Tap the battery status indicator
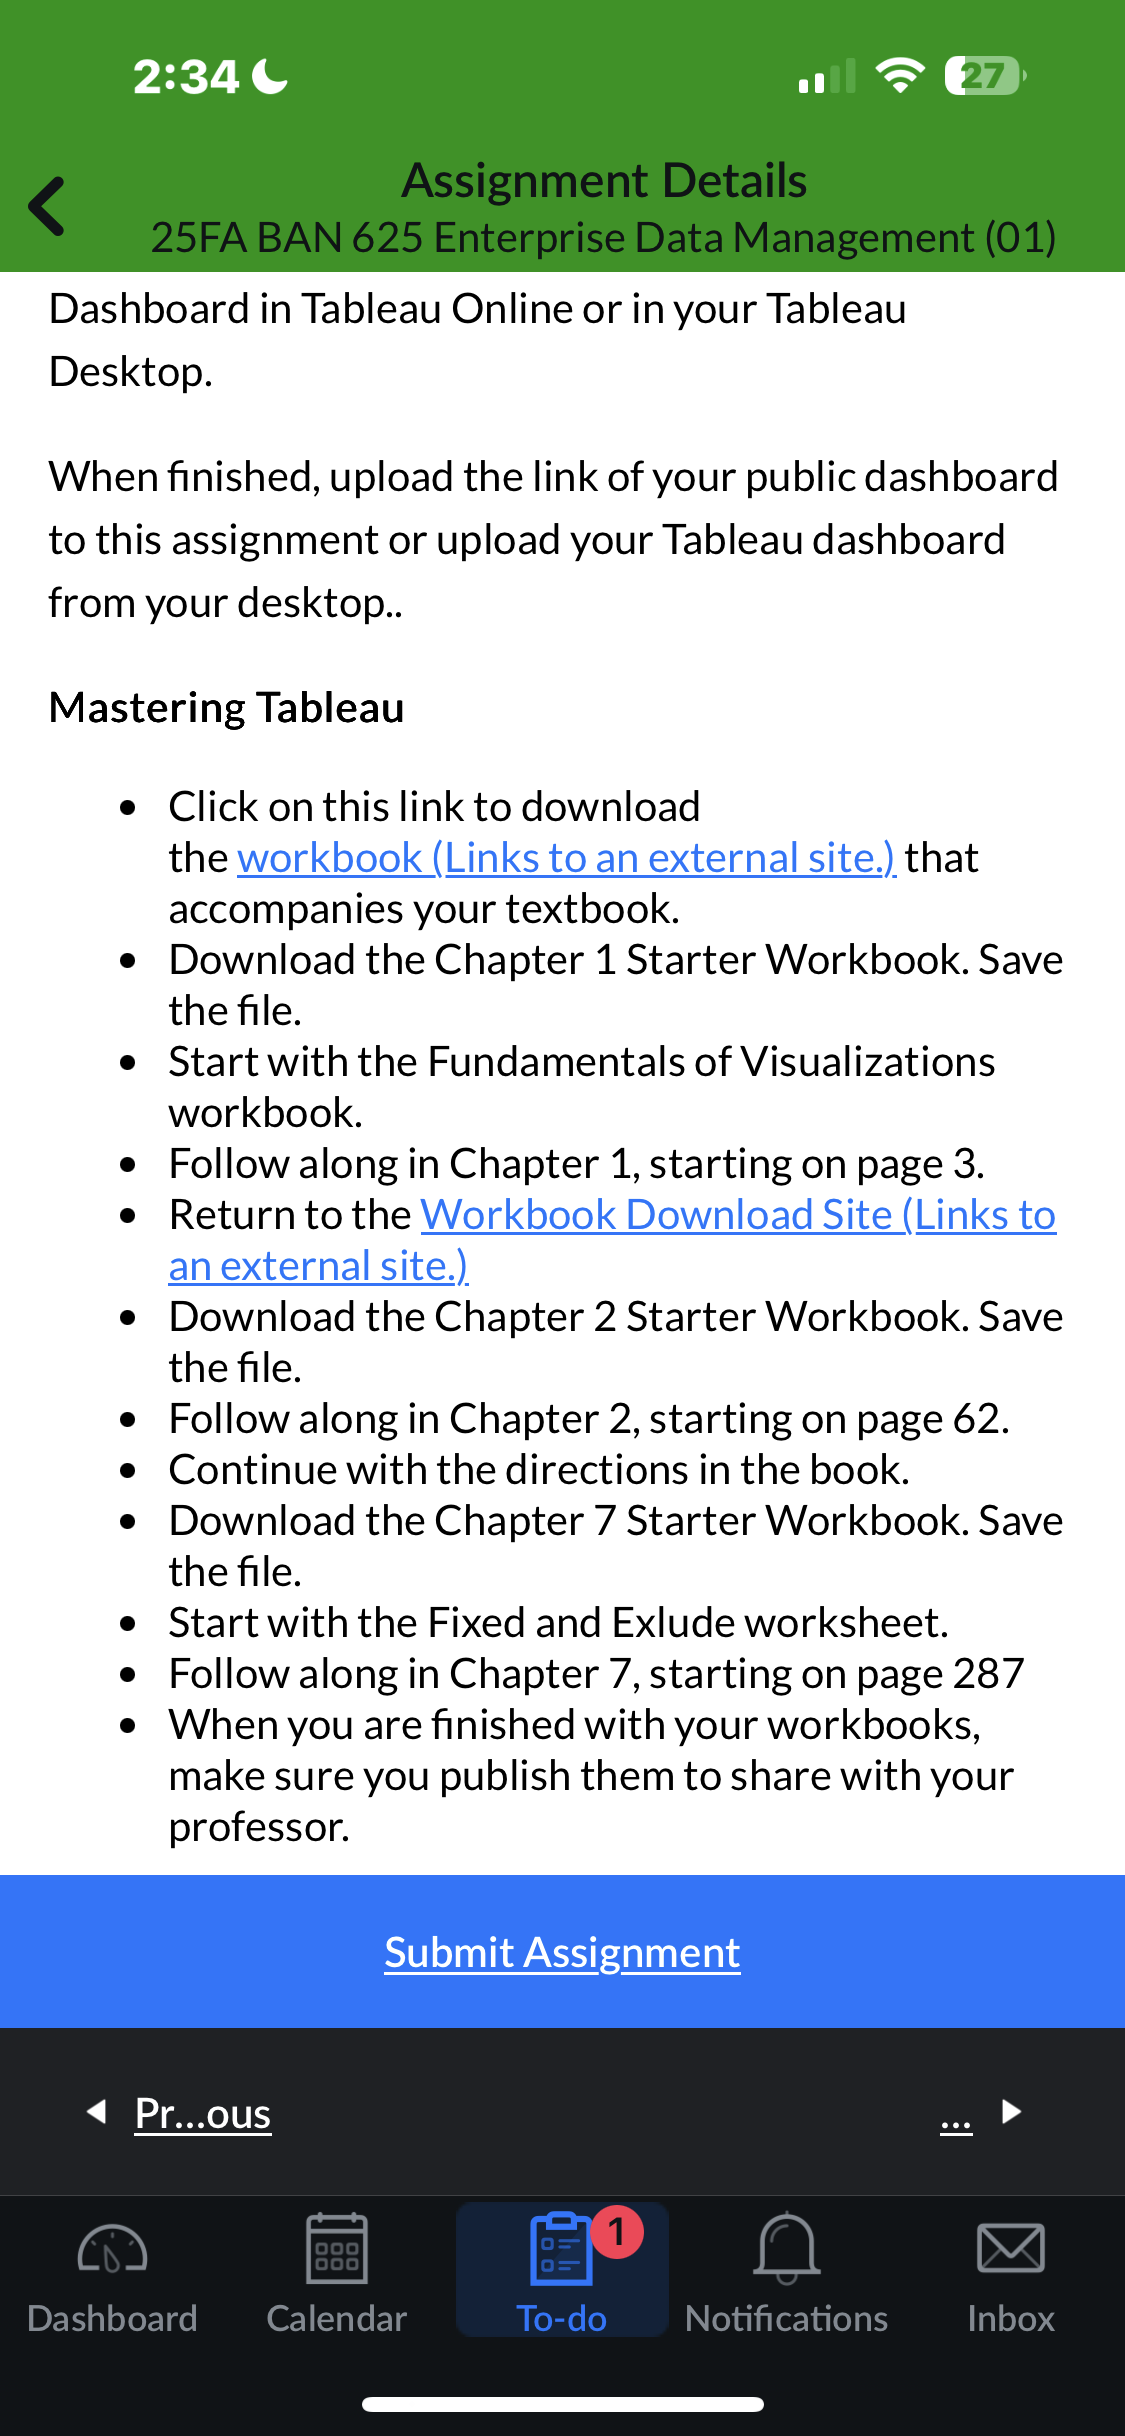Screen dimensions: 1125x2436 coord(986,76)
